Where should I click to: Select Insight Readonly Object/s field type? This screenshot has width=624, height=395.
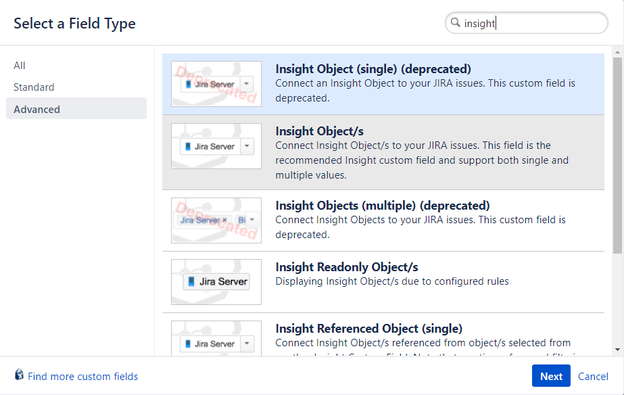(x=383, y=282)
